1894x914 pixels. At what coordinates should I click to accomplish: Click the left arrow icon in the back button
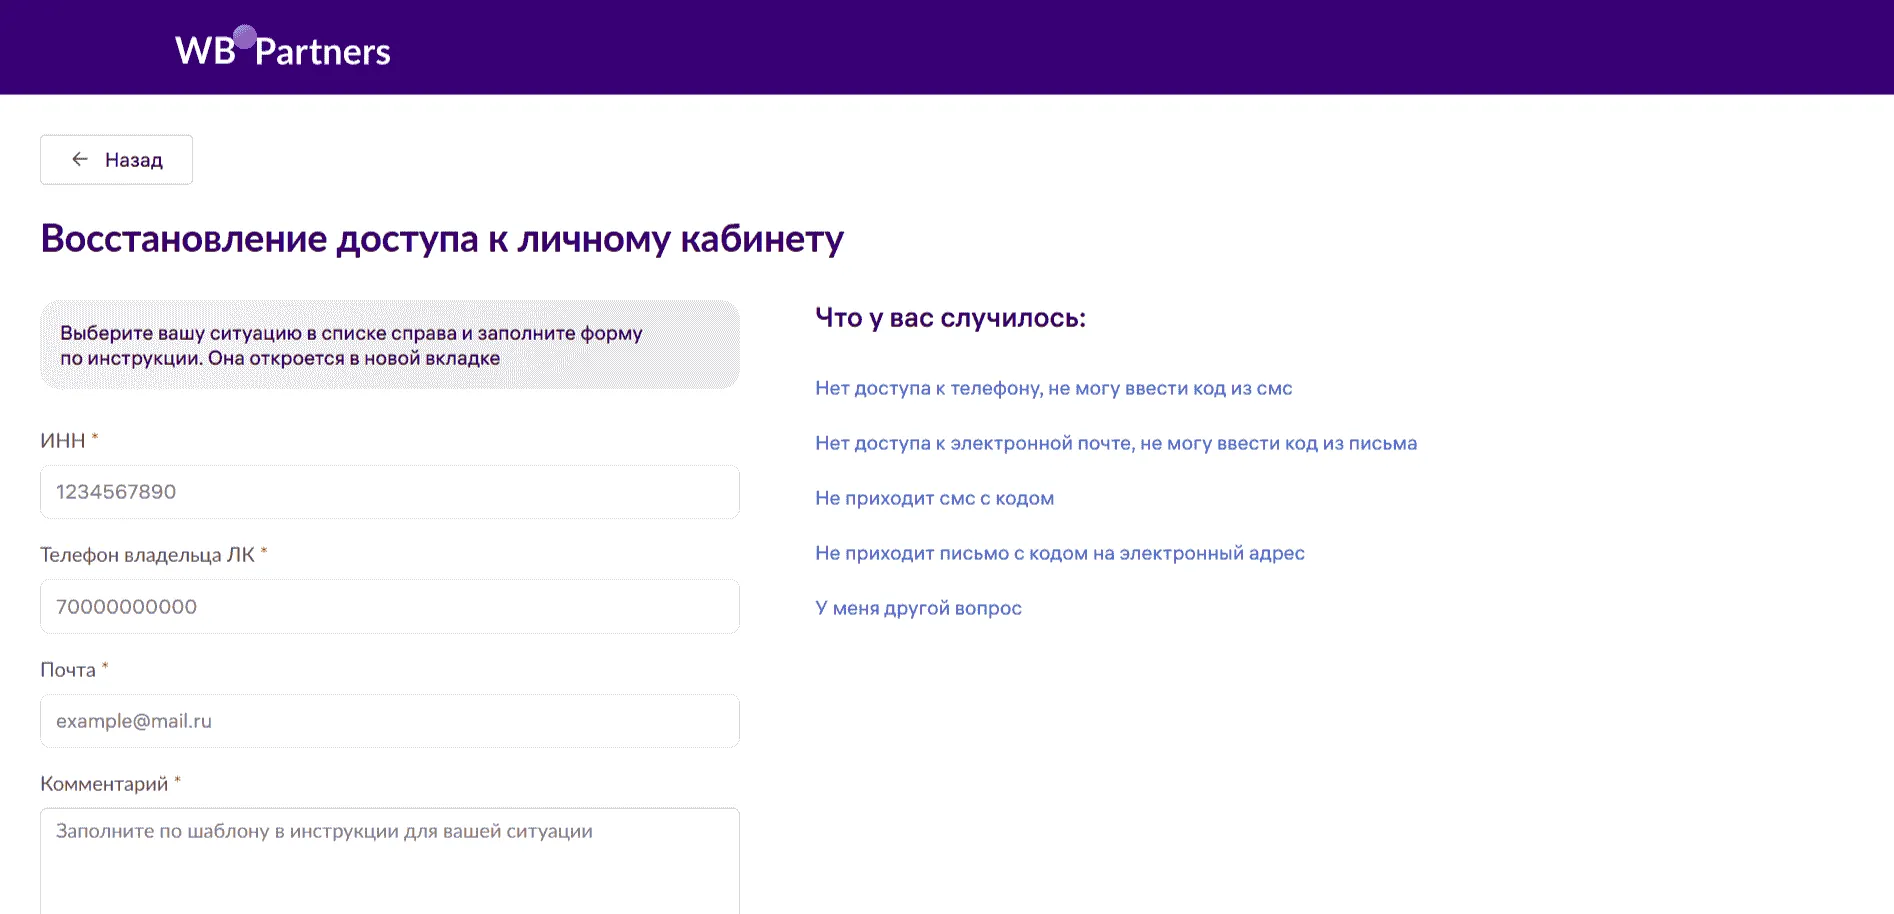click(80, 159)
